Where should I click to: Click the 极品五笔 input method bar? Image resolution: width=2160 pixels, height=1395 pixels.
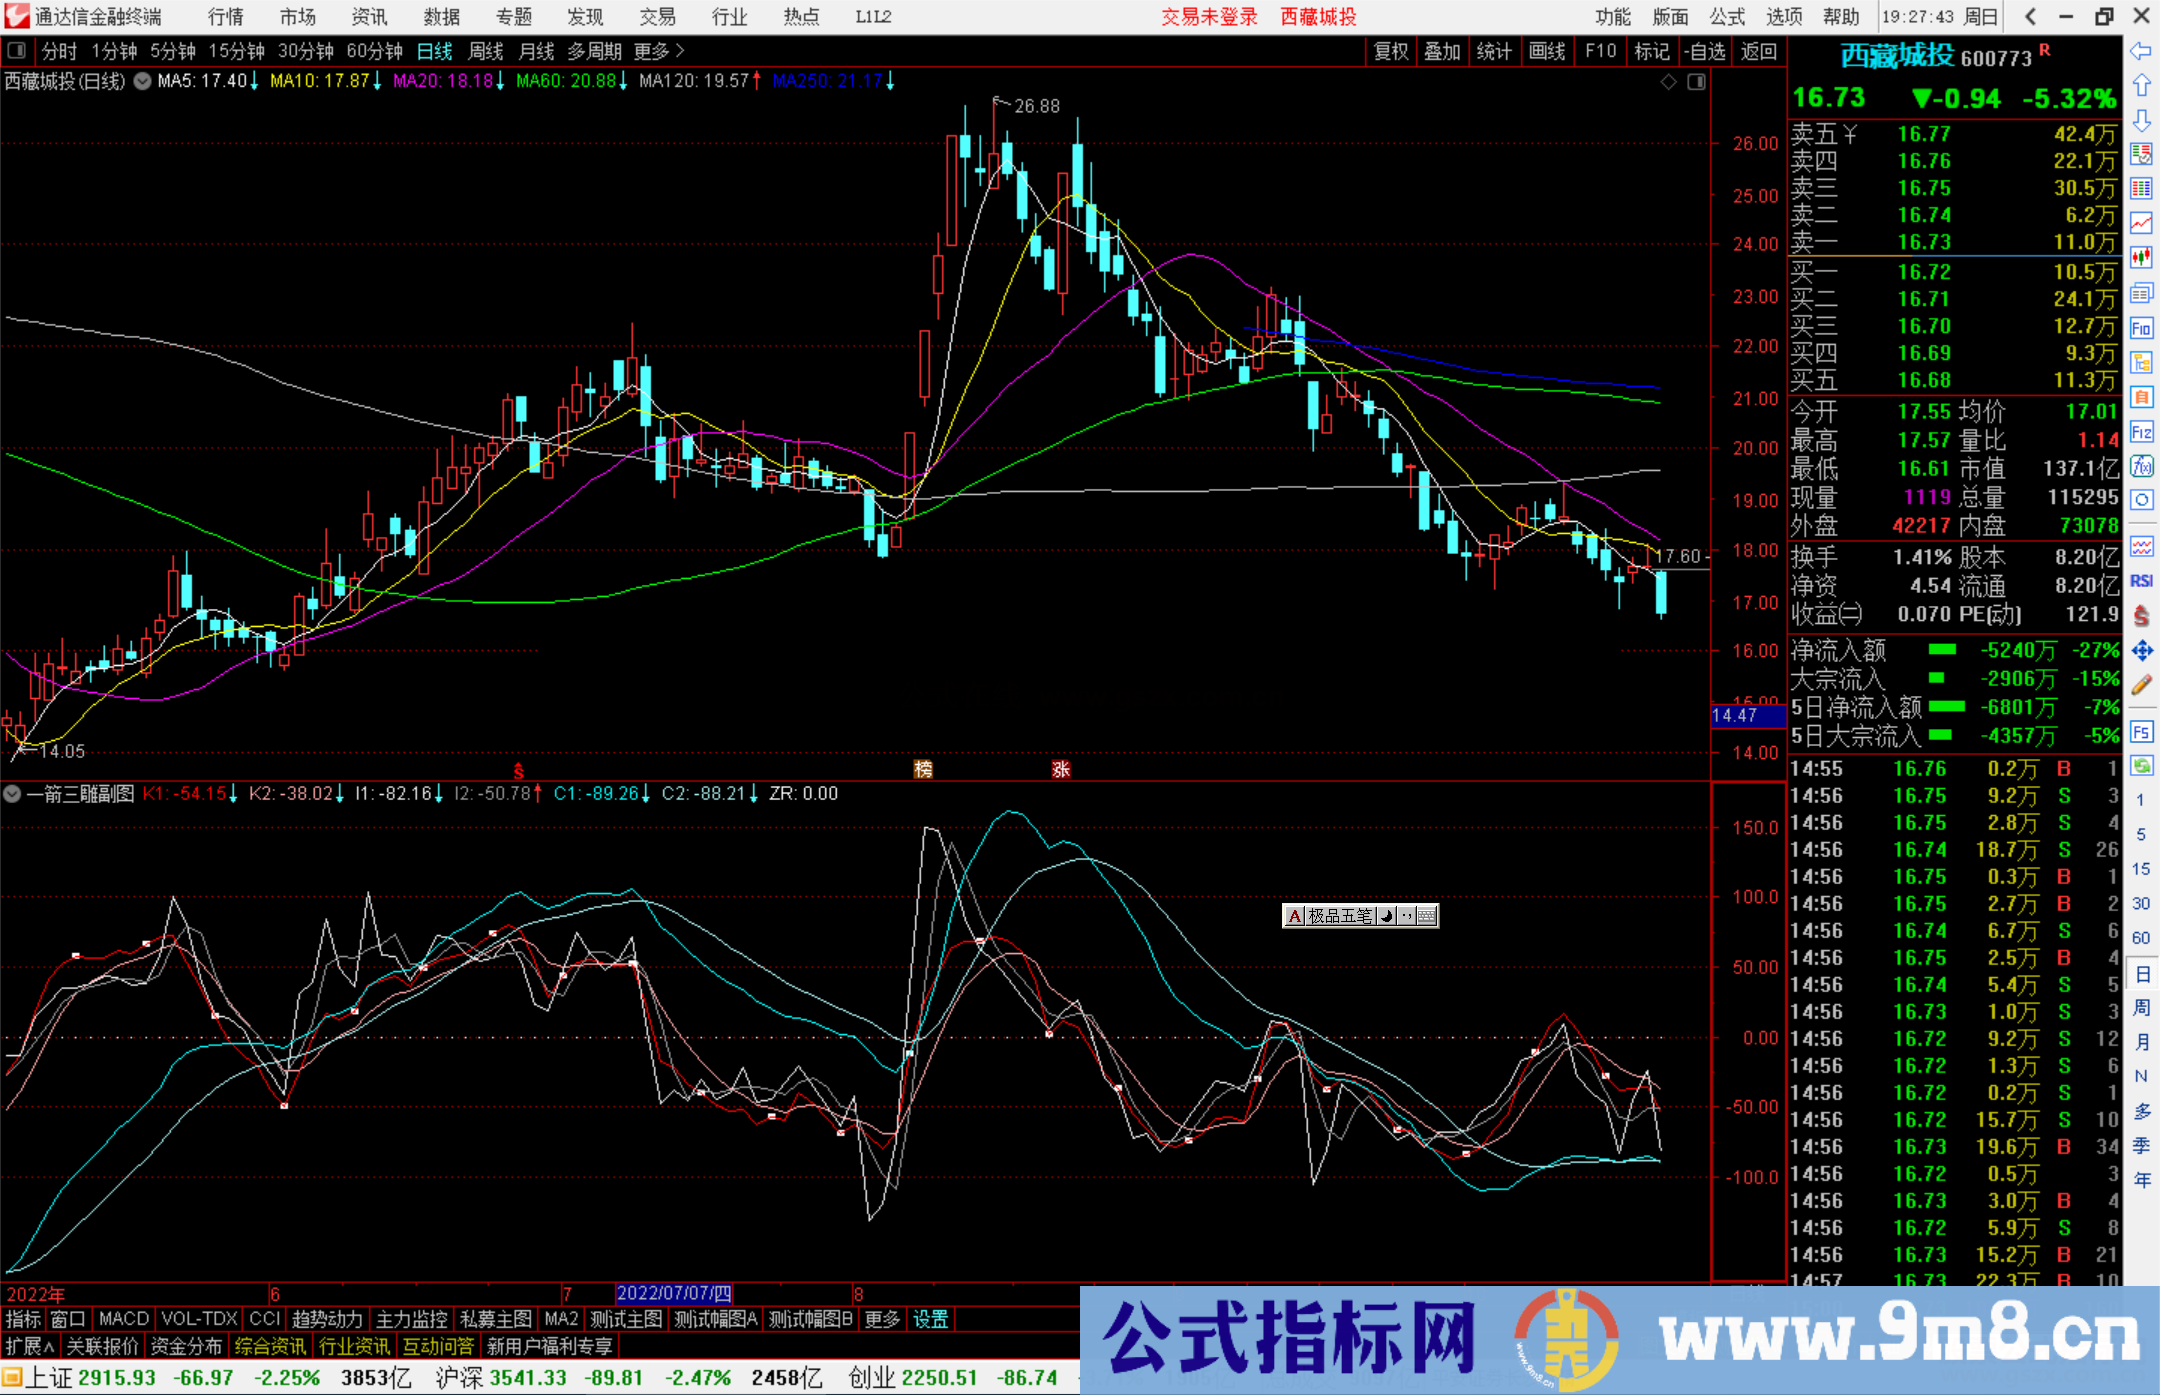pos(1360,916)
